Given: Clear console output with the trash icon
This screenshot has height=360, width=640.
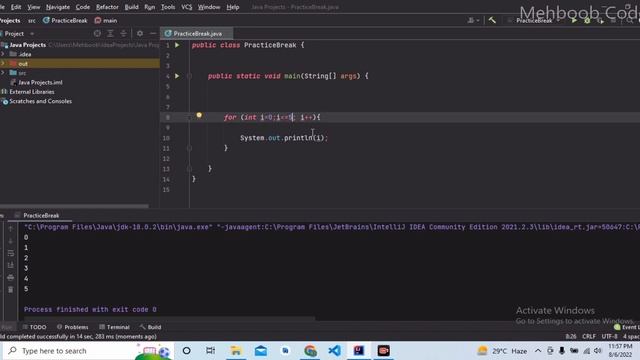Looking at the screenshot, I should coord(11,289).
